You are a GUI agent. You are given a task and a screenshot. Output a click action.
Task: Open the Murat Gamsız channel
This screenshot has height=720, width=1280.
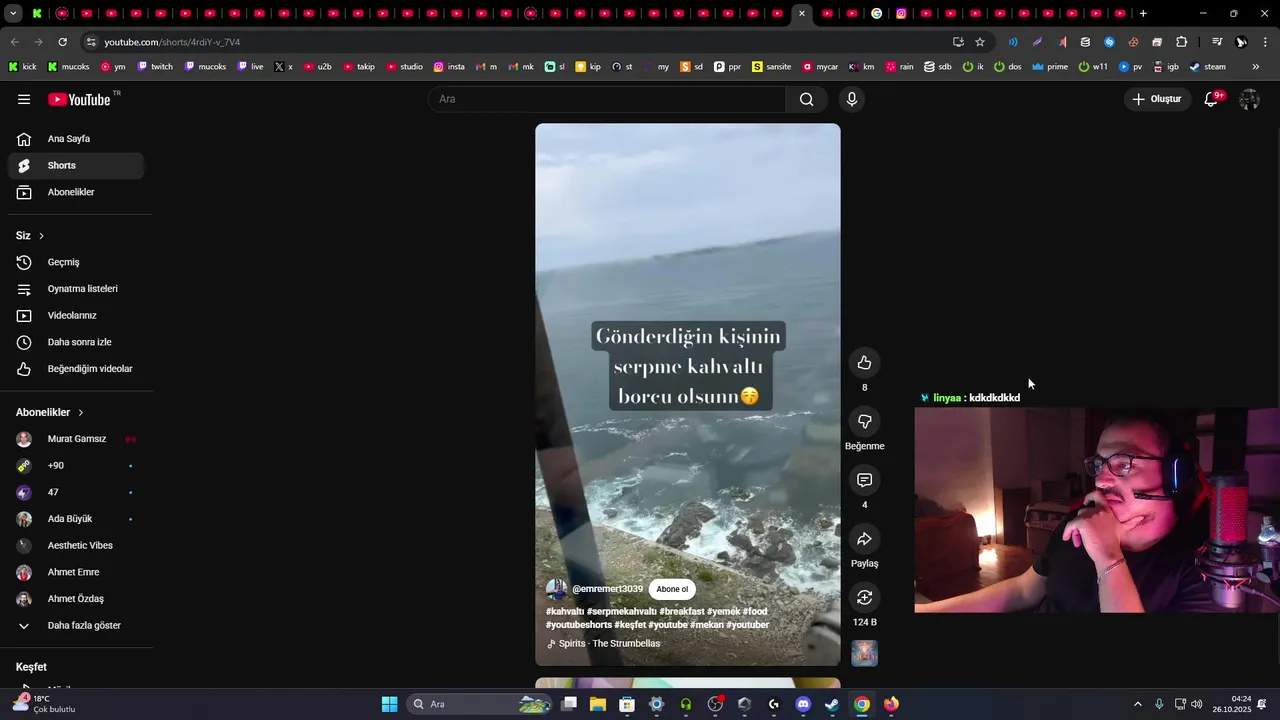click(76, 439)
